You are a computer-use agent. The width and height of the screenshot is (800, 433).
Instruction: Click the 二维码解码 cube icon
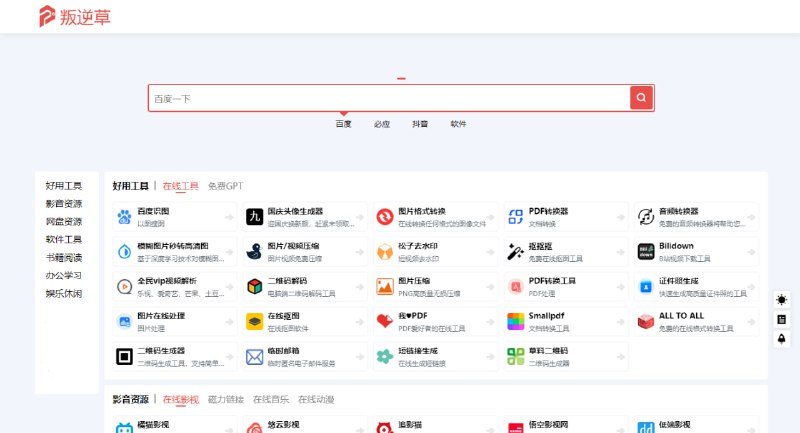click(255, 287)
